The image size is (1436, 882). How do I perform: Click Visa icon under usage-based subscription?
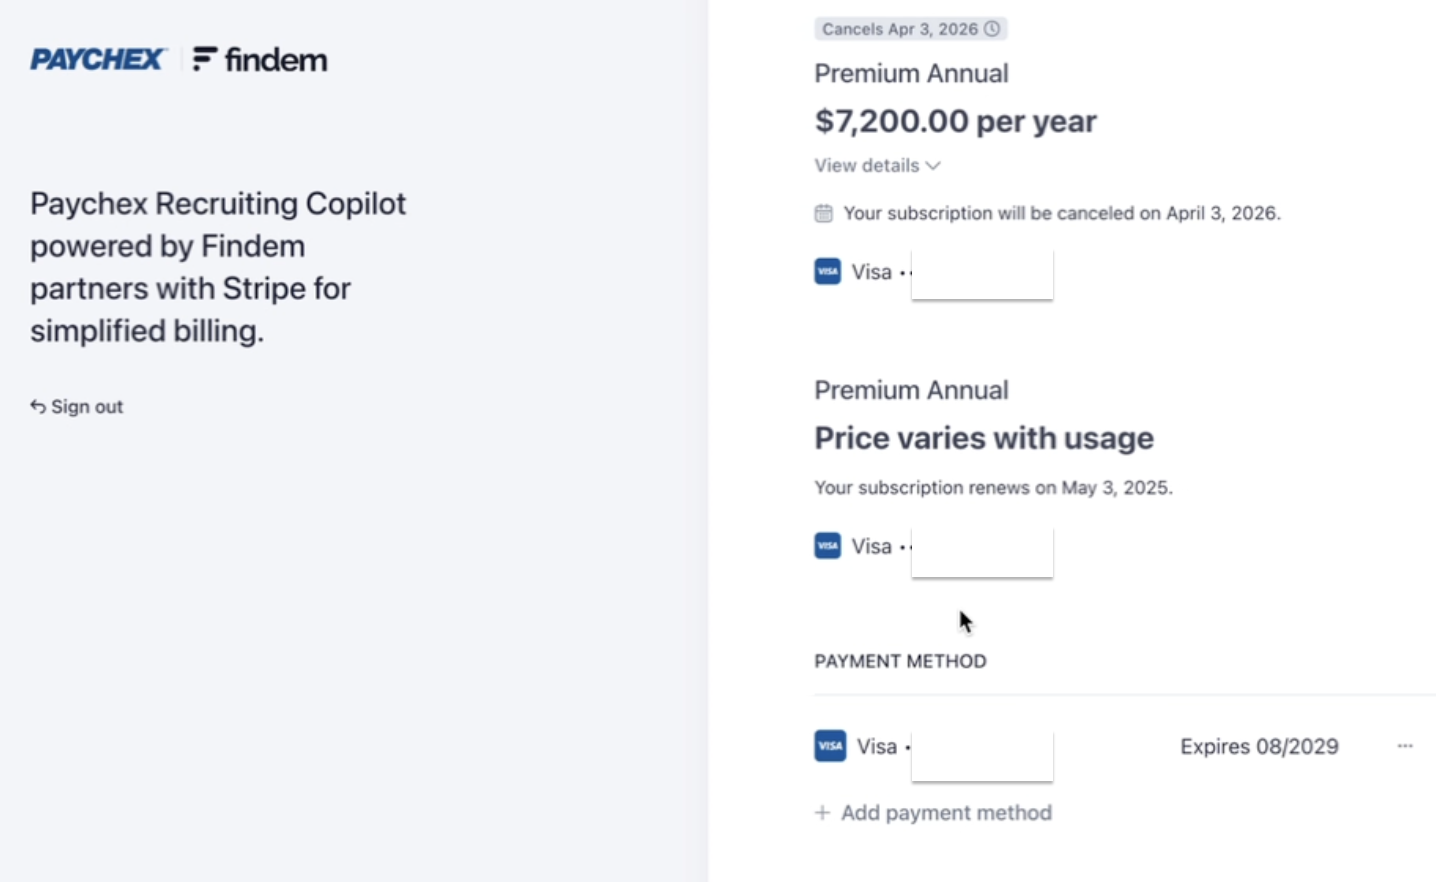[x=828, y=546]
